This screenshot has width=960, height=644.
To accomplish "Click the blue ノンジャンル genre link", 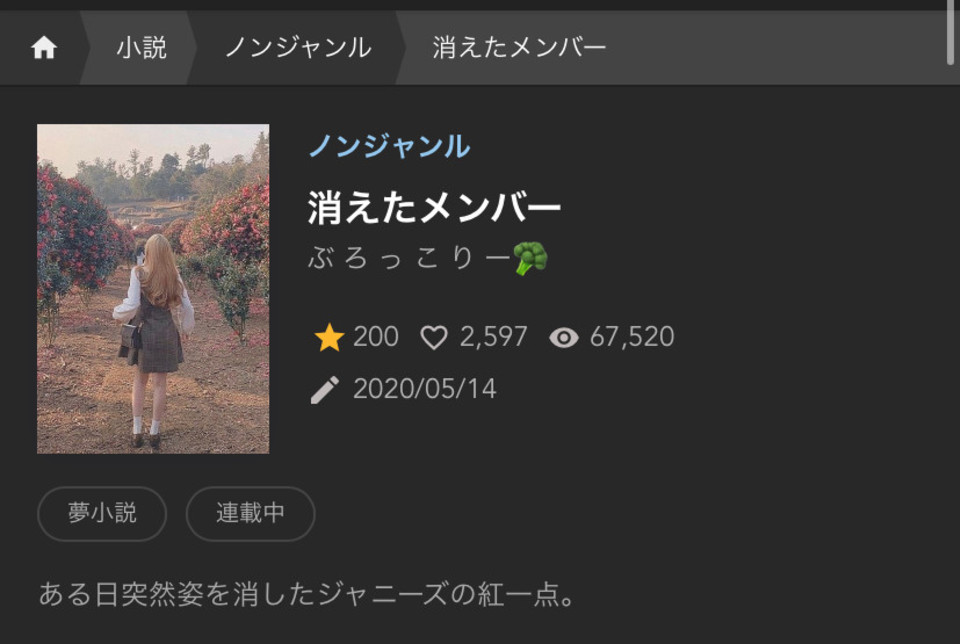I will [x=390, y=146].
